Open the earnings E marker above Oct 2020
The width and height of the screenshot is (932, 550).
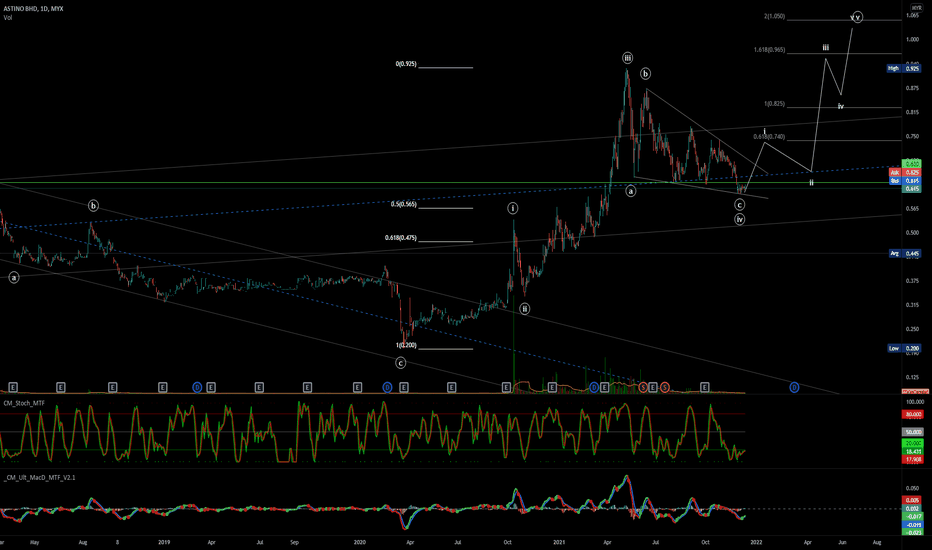coord(506,387)
